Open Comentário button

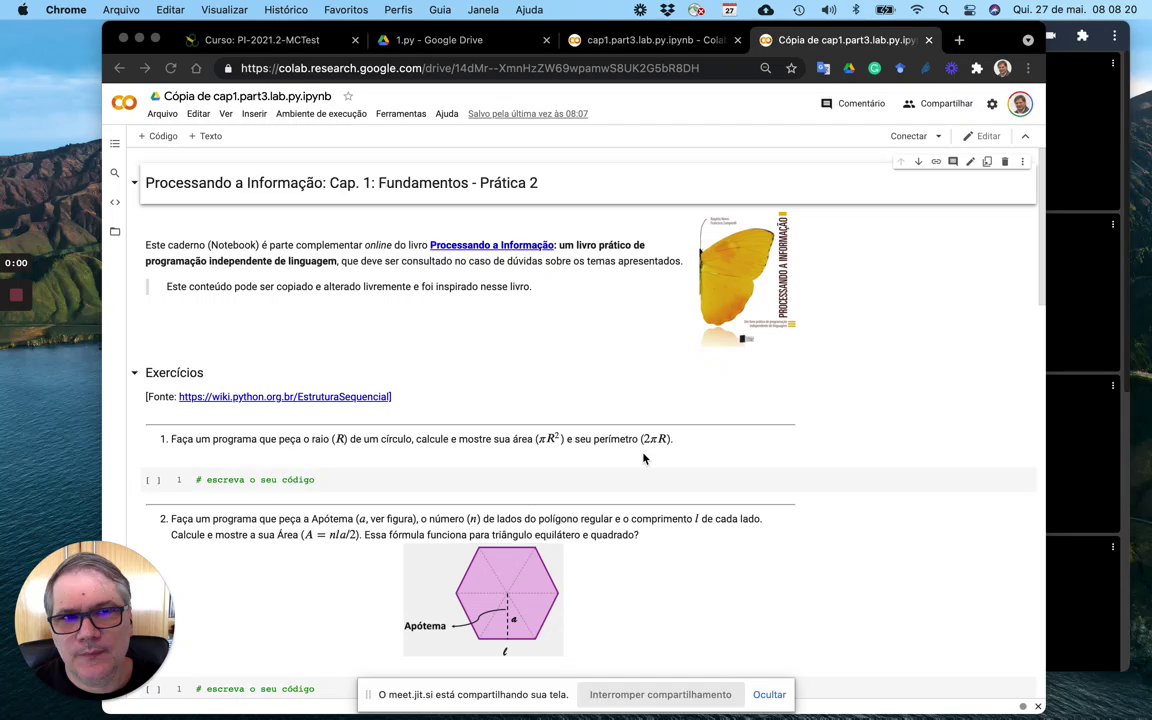853,104
